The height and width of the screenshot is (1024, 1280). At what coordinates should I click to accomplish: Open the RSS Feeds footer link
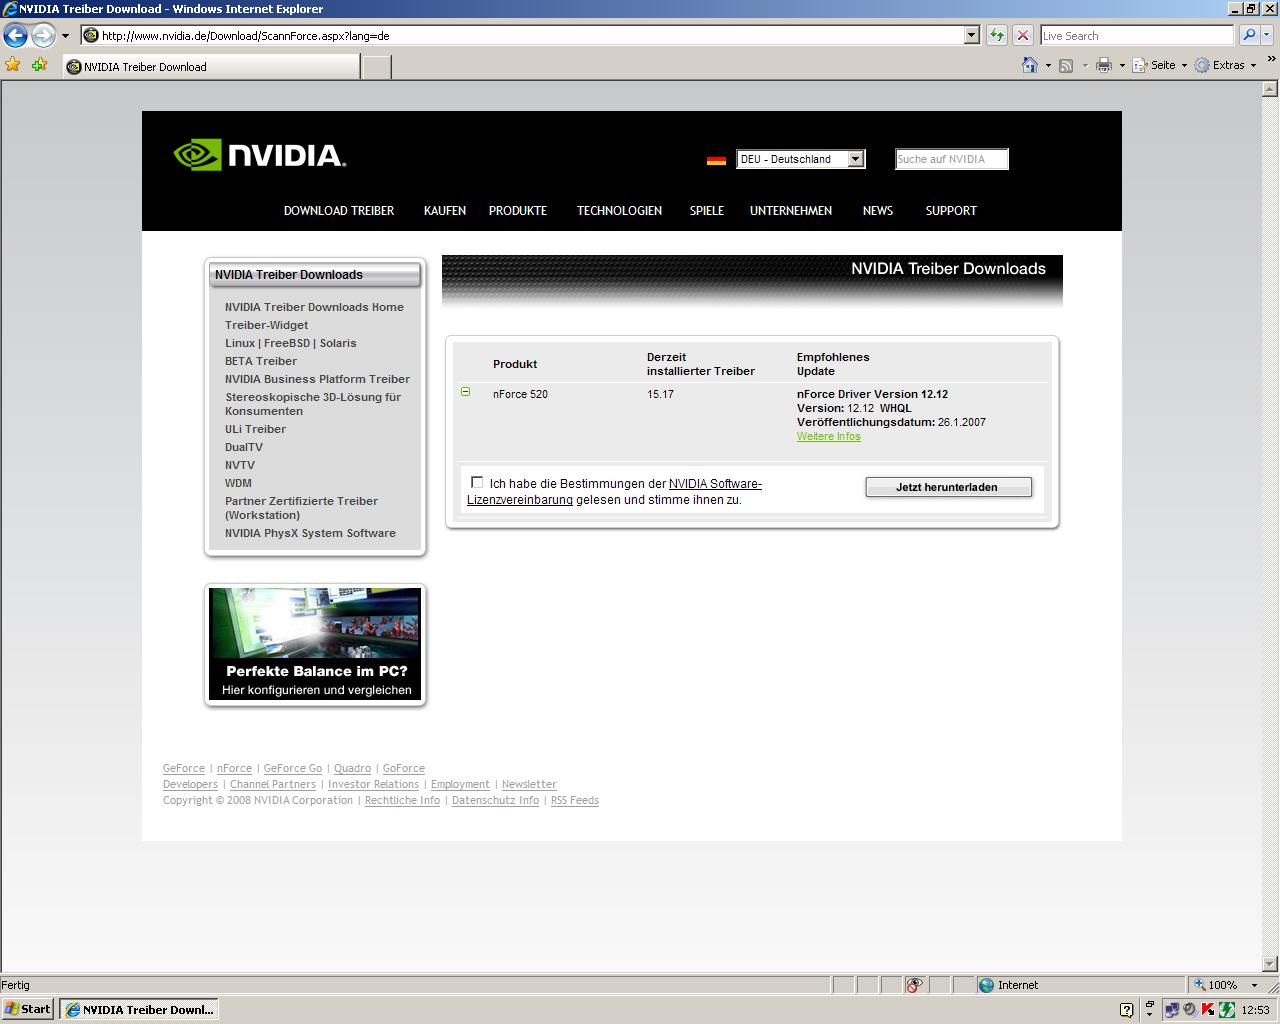point(575,801)
